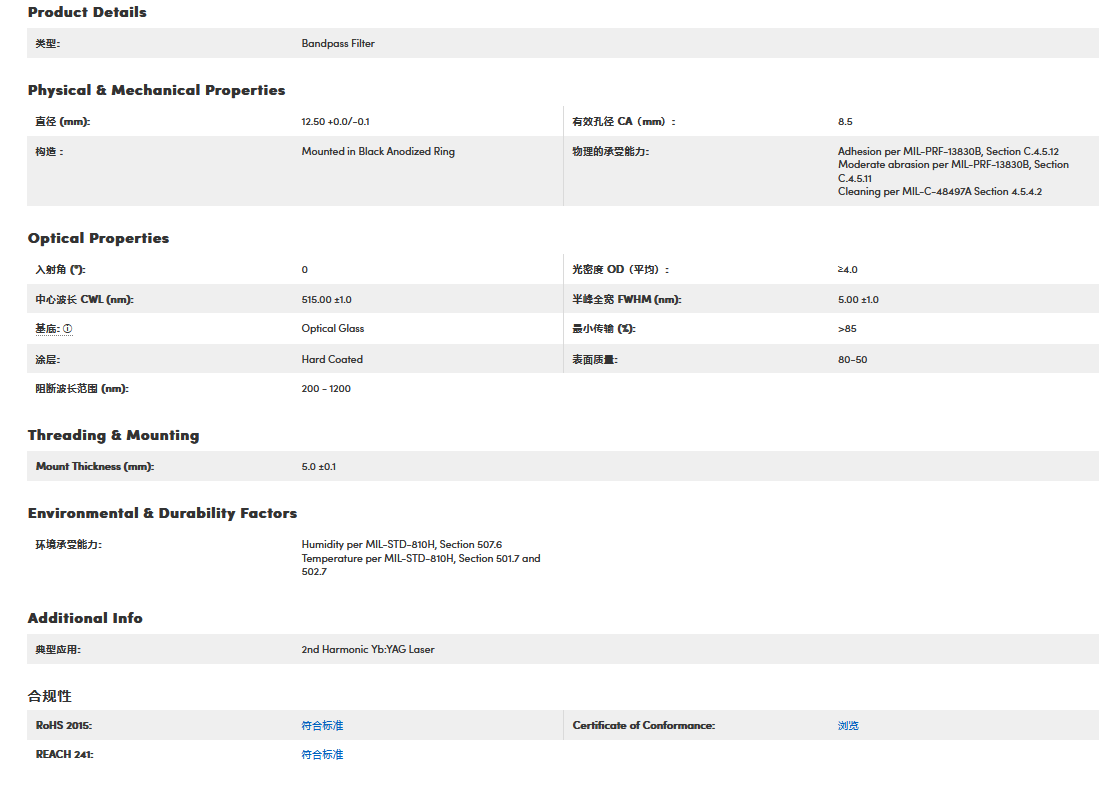Click the underlined 基底 label

[x=47, y=329]
